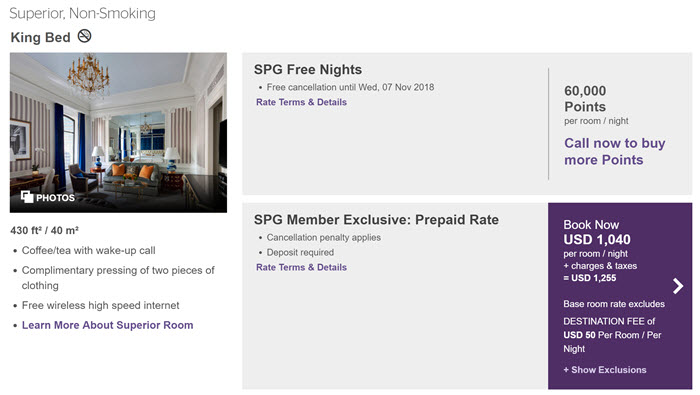Click the DESTINATION FEE notice text
Screen dimensions: 700x395
pos(612,335)
